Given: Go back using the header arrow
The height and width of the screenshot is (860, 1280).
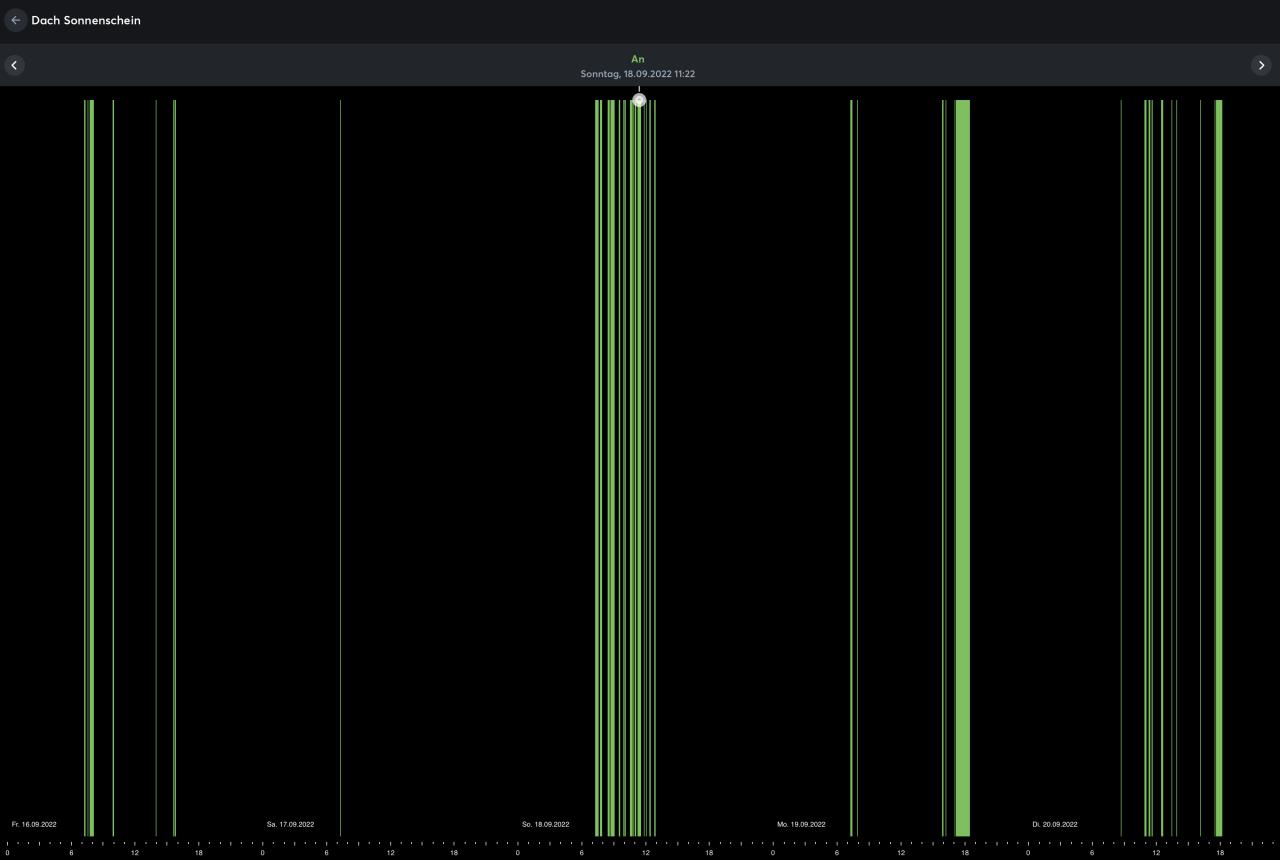Looking at the screenshot, I should 15,20.
